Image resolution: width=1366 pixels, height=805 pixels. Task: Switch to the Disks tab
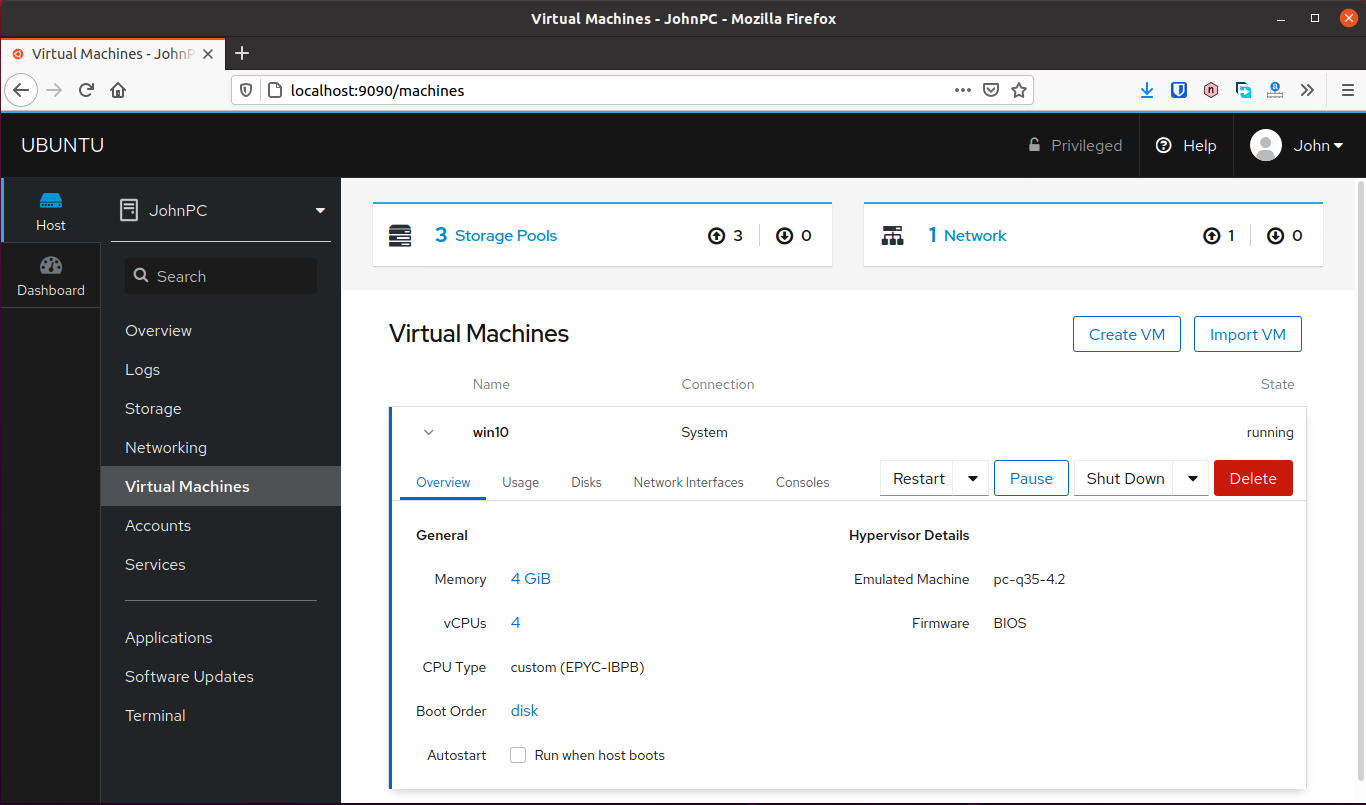click(x=586, y=482)
